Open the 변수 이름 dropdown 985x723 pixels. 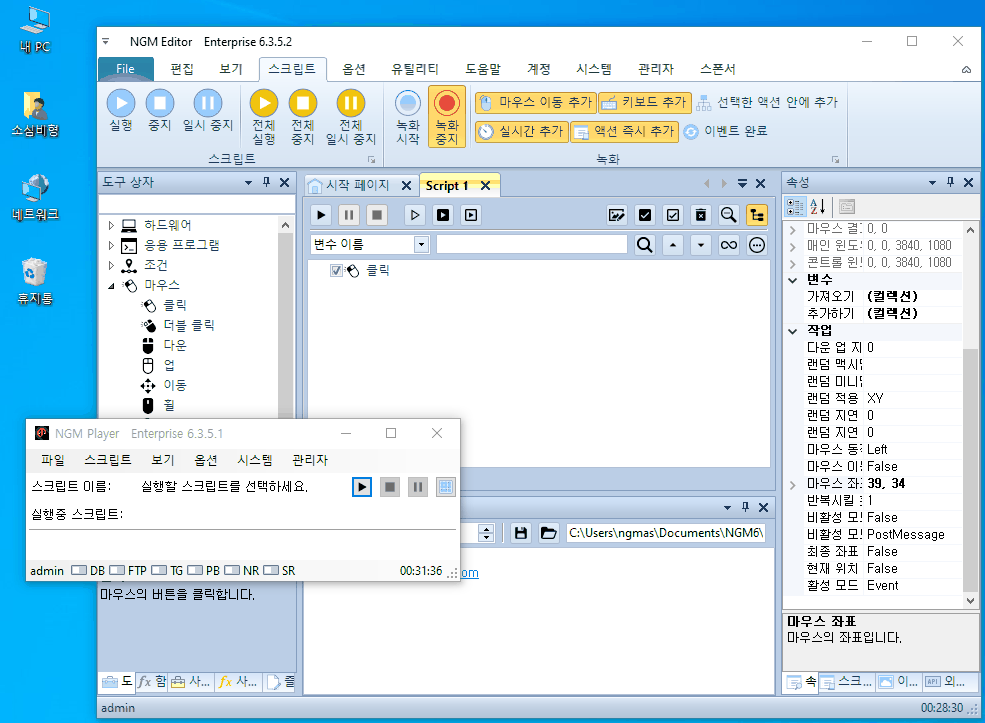(x=422, y=244)
